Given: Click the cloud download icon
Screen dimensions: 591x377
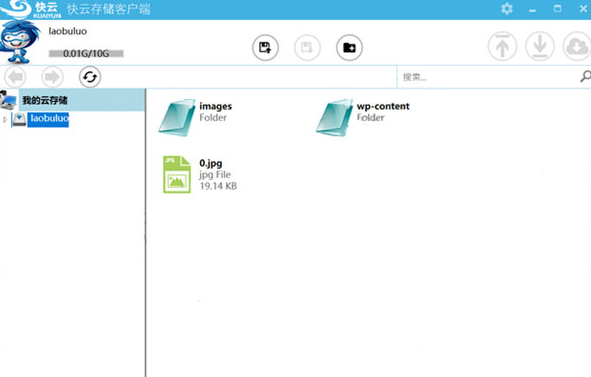Looking at the screenshot, I should pos(577,46).
